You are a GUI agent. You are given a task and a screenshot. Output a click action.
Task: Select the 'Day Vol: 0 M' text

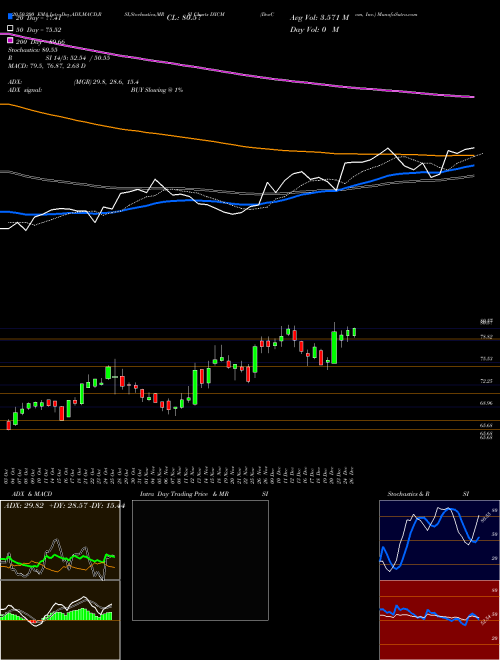pos(314,30)
